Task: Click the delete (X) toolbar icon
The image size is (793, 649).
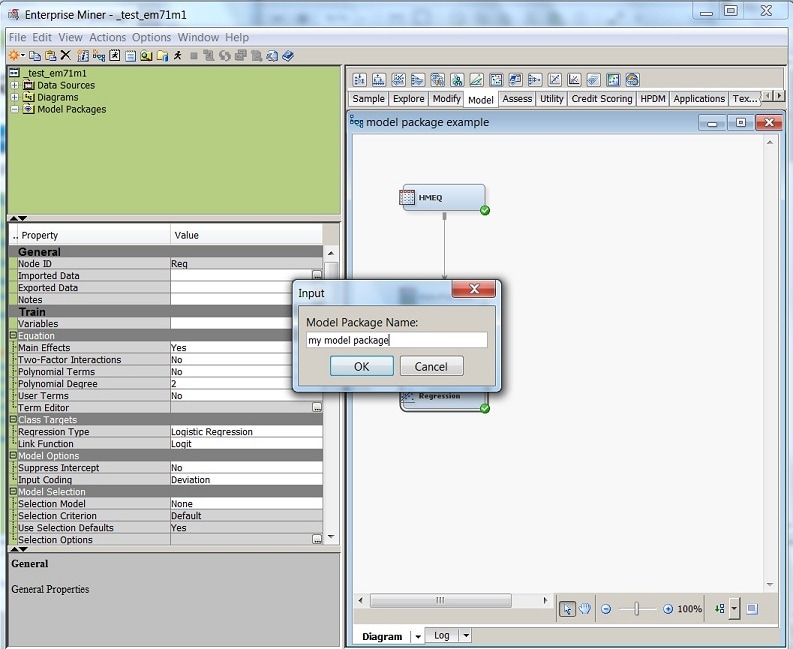Action: point(66,56)
